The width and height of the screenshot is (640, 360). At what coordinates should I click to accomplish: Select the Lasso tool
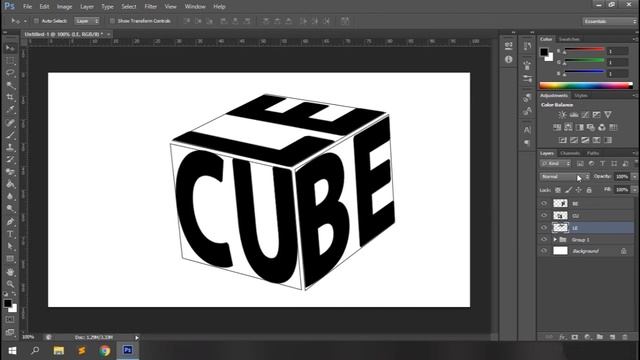10,73
